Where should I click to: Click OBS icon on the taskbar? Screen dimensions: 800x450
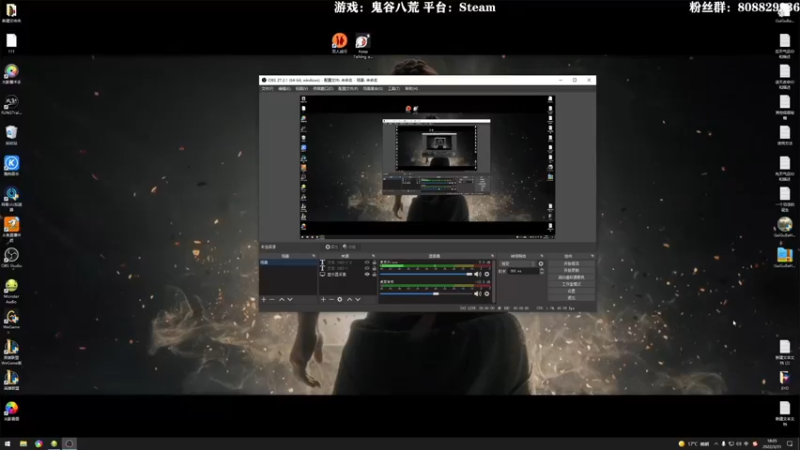69,443
